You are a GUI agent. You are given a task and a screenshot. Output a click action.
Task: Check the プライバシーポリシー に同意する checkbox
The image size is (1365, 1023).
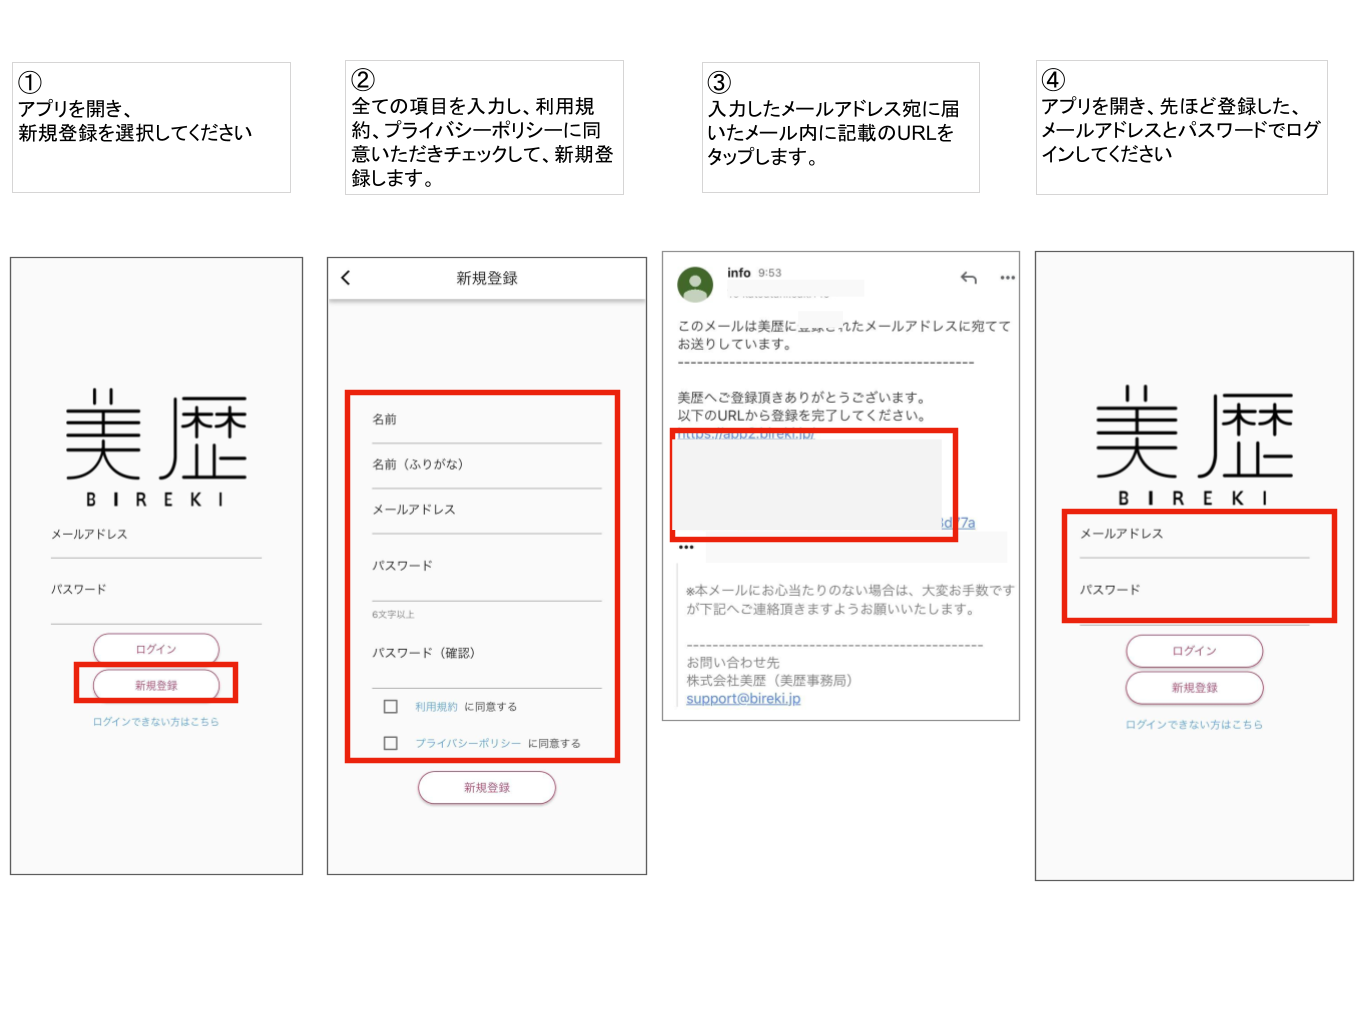391,743
